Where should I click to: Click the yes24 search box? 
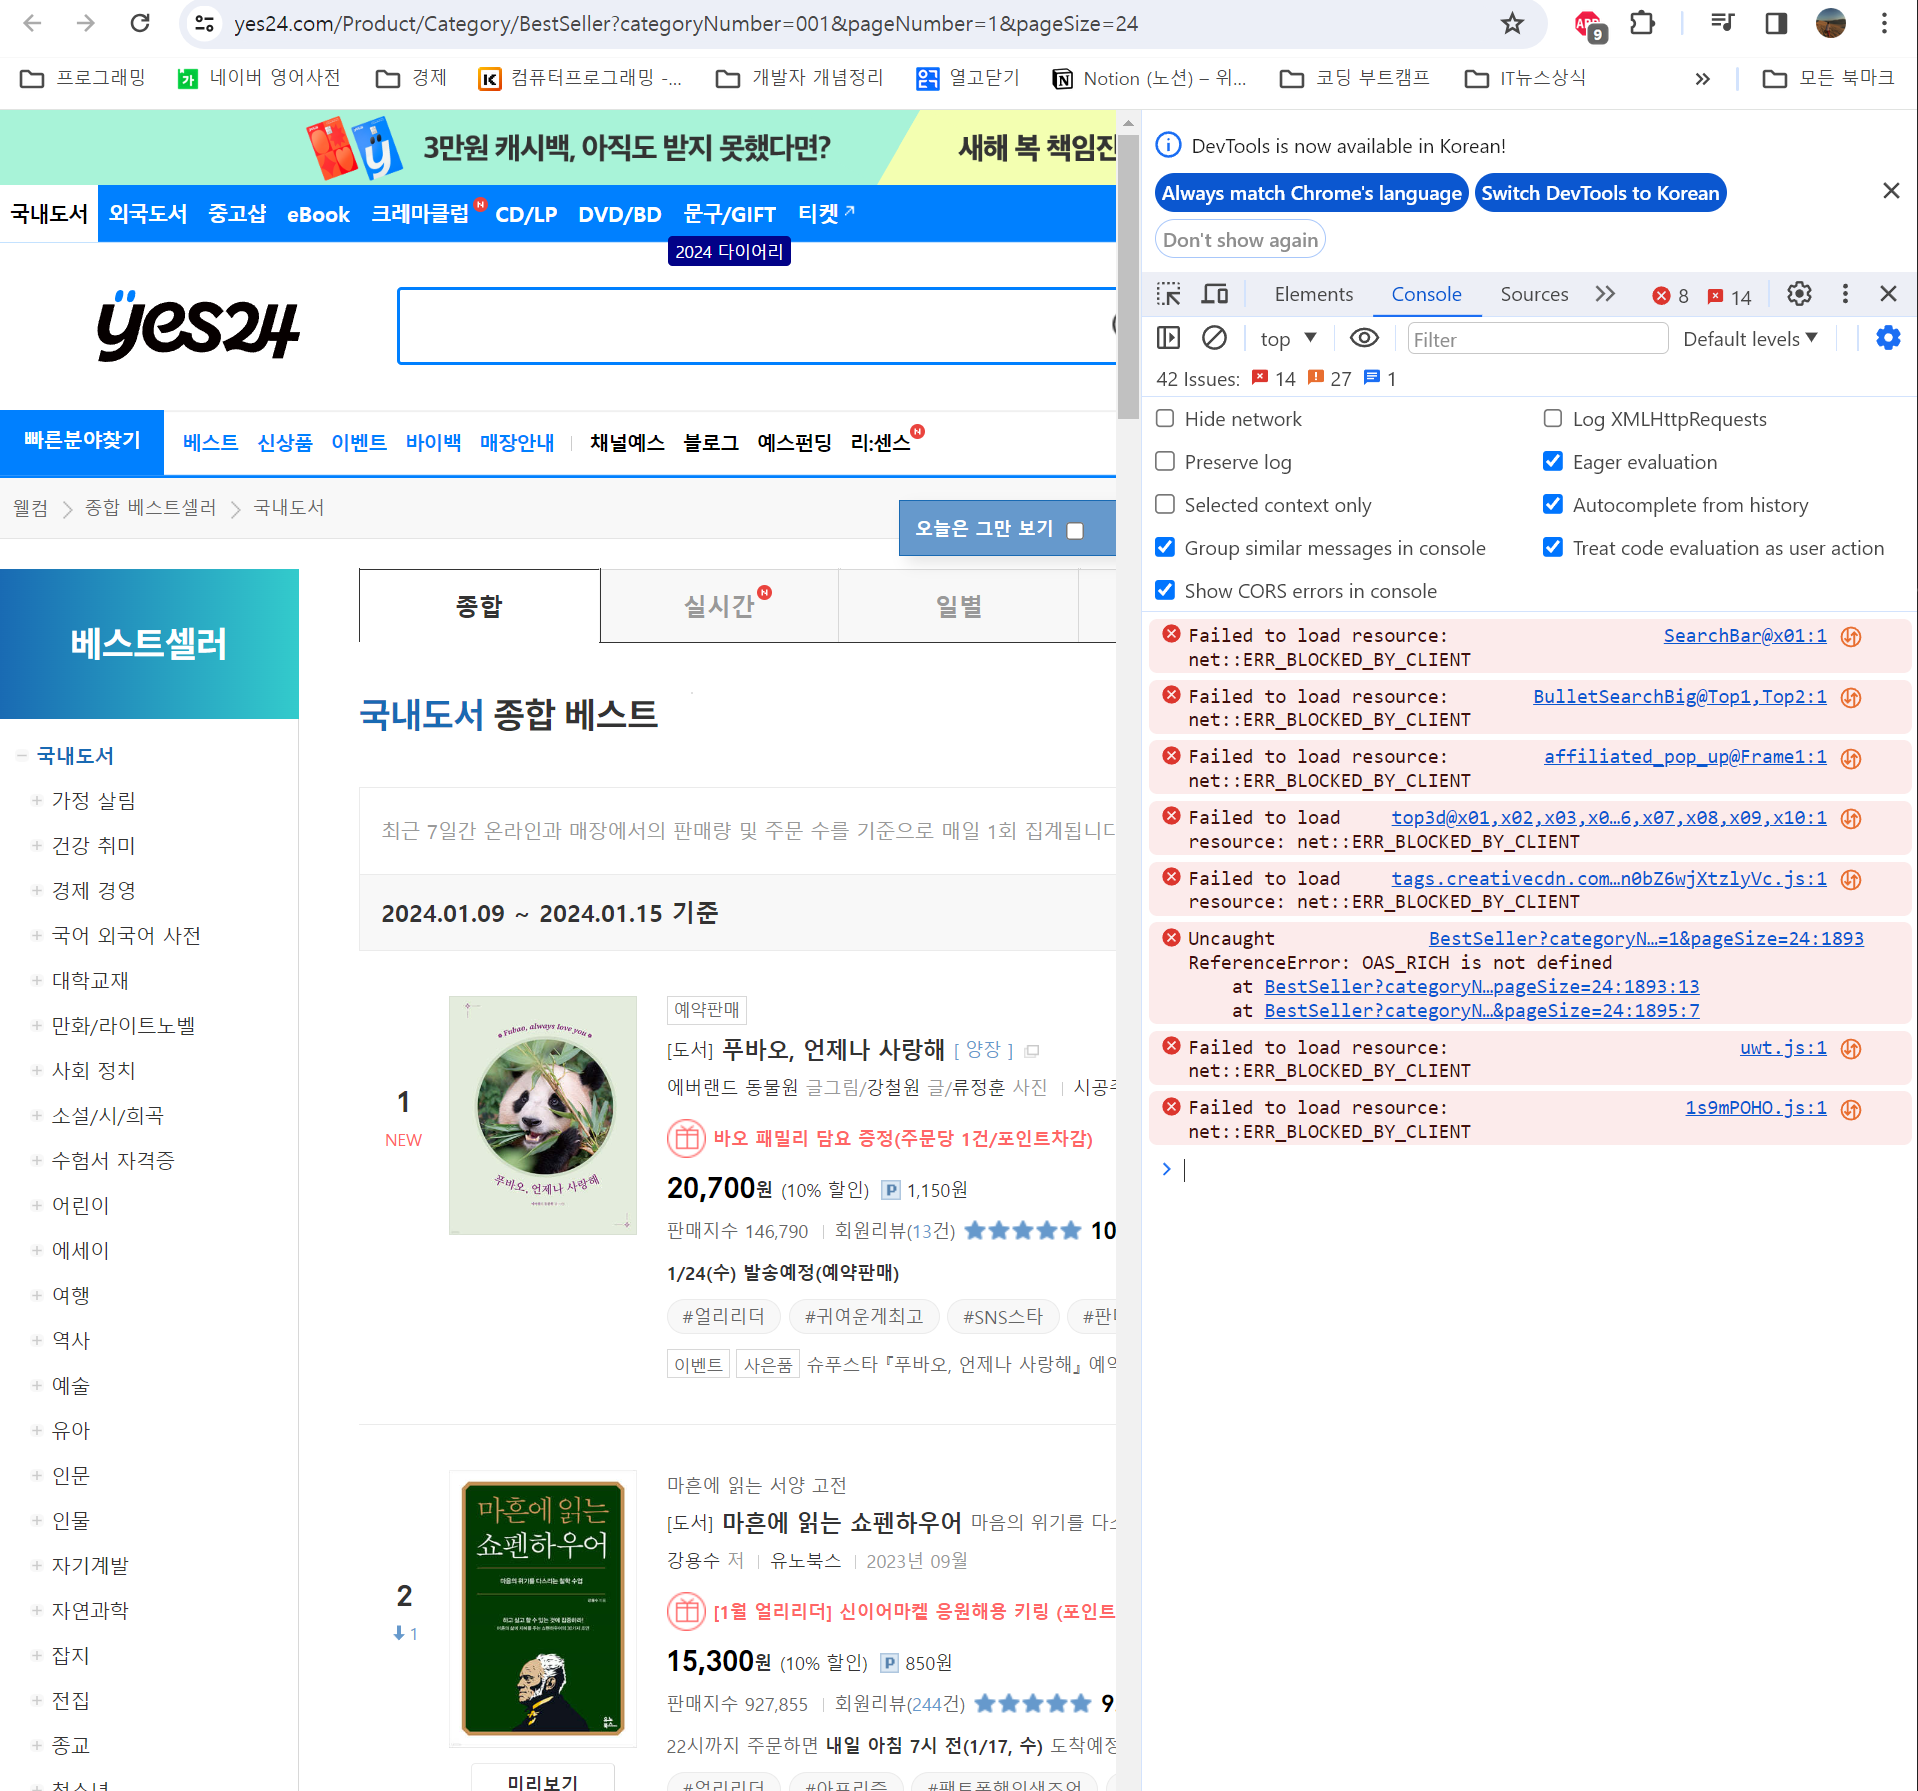tap(756, 326)
